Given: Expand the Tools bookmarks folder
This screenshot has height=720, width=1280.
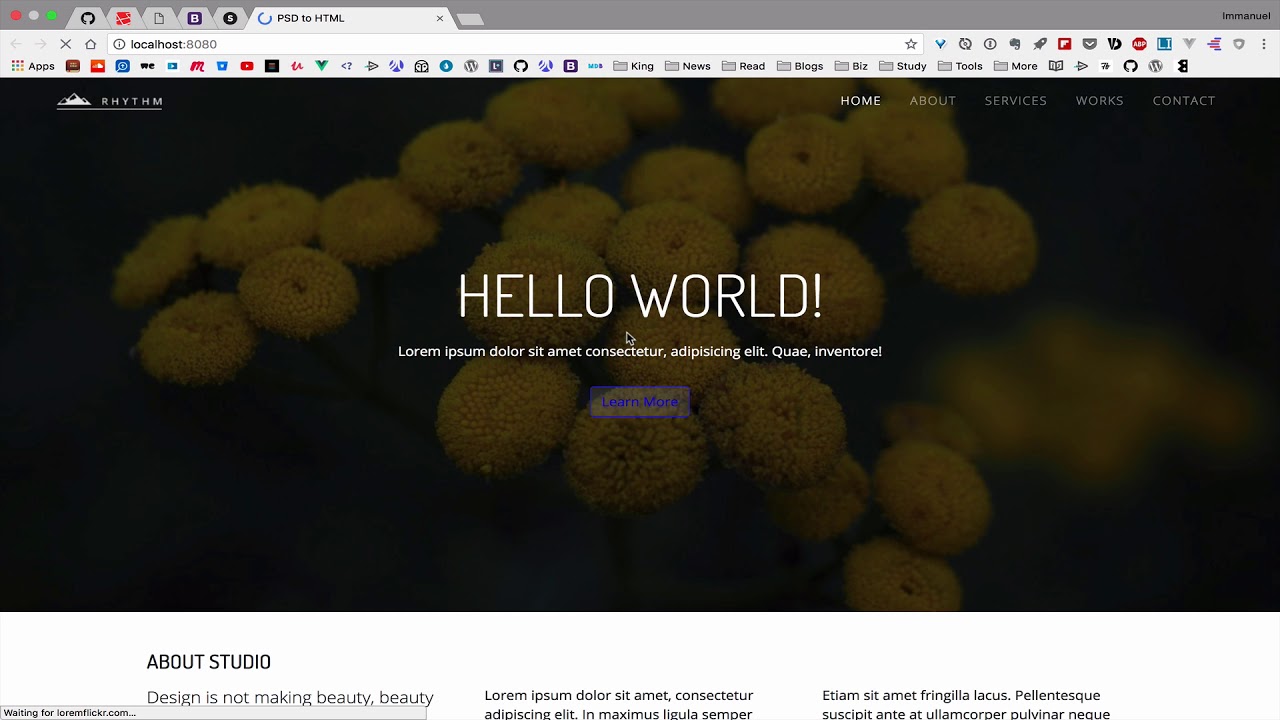Looking at the screenshot, I should 960,66.
